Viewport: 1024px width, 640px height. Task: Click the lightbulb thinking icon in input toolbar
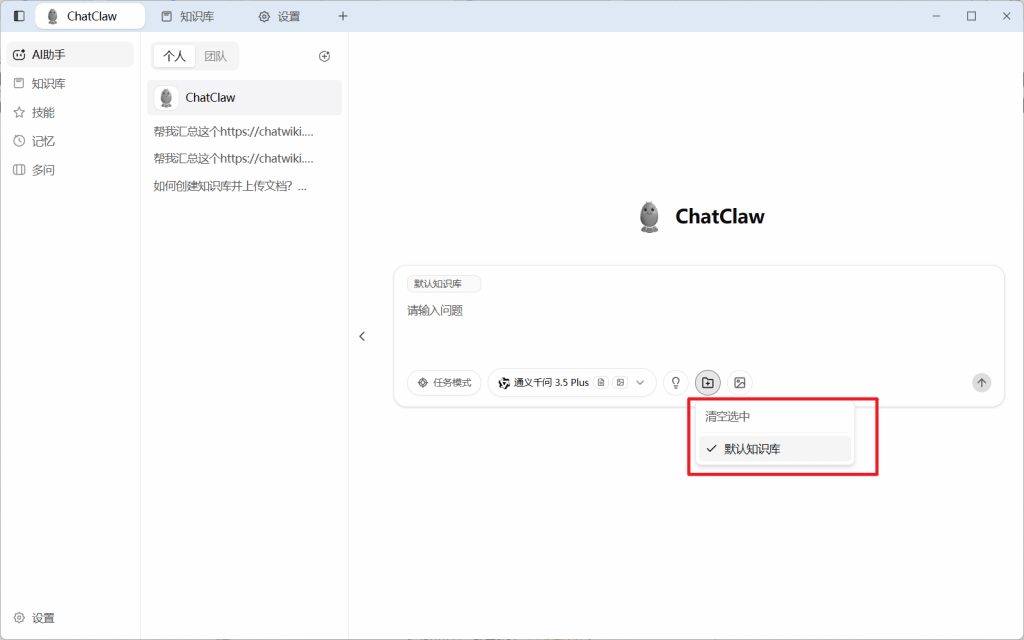click(675, 382)
